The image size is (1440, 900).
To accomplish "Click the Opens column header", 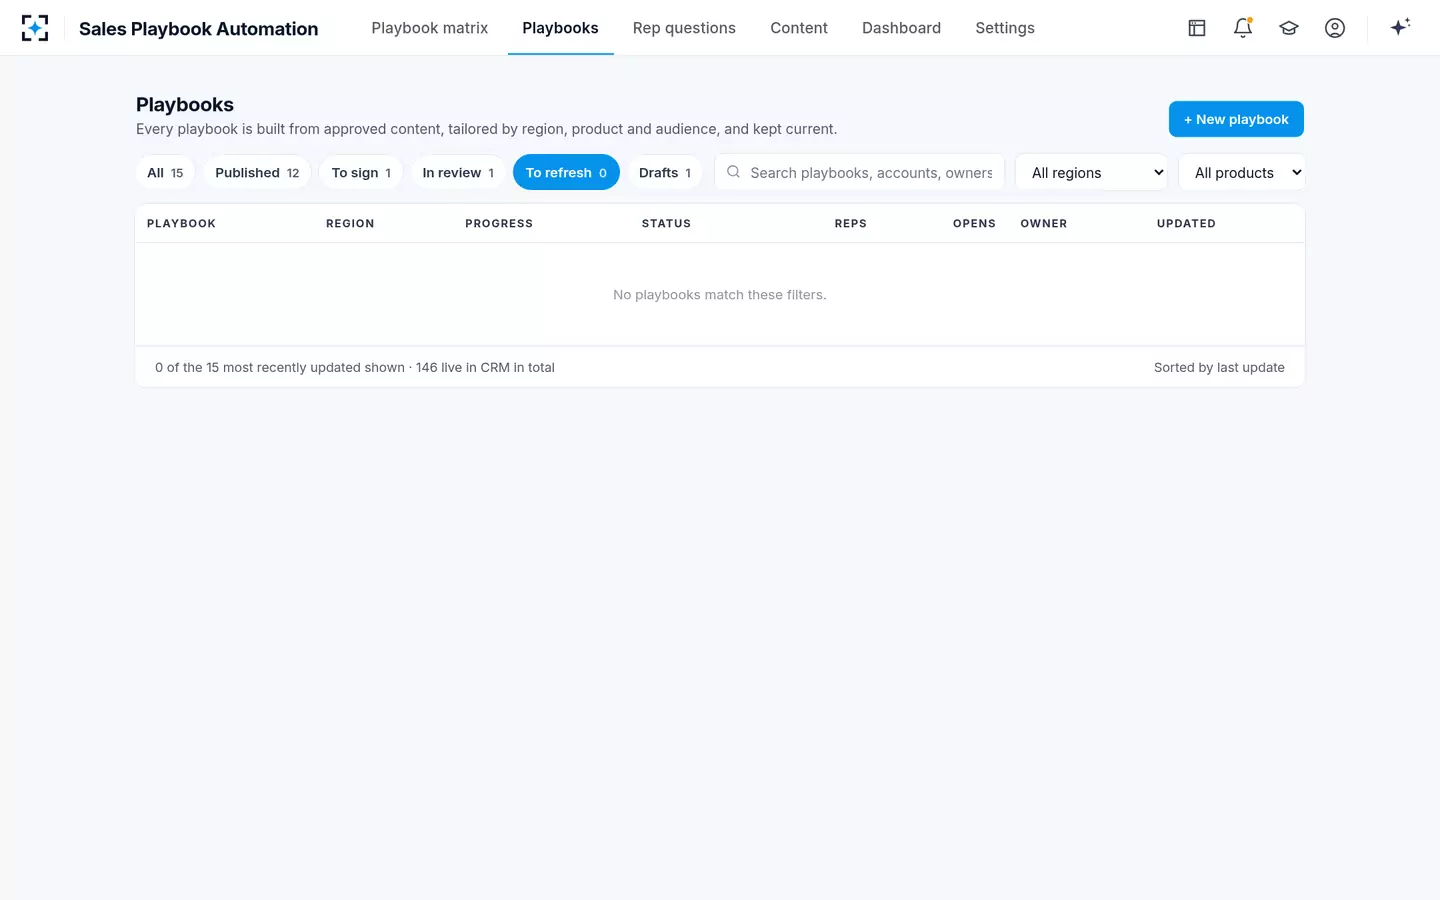I will tap(974, 224).
